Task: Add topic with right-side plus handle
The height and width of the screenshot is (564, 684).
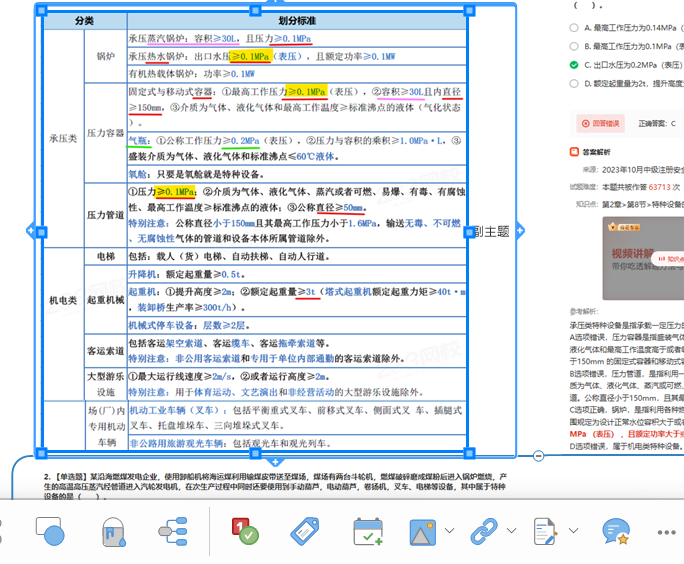Action: point(520,230)
